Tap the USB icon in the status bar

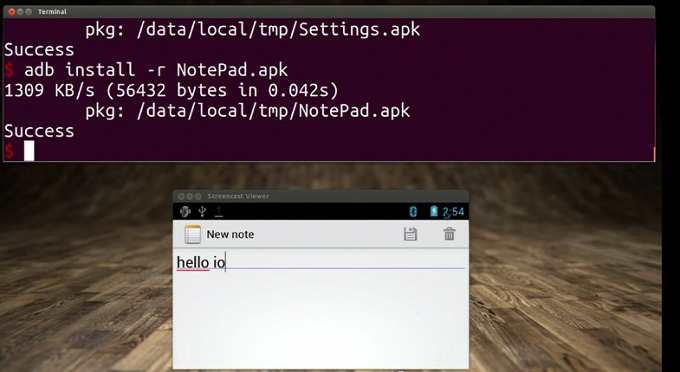(202, 212)
